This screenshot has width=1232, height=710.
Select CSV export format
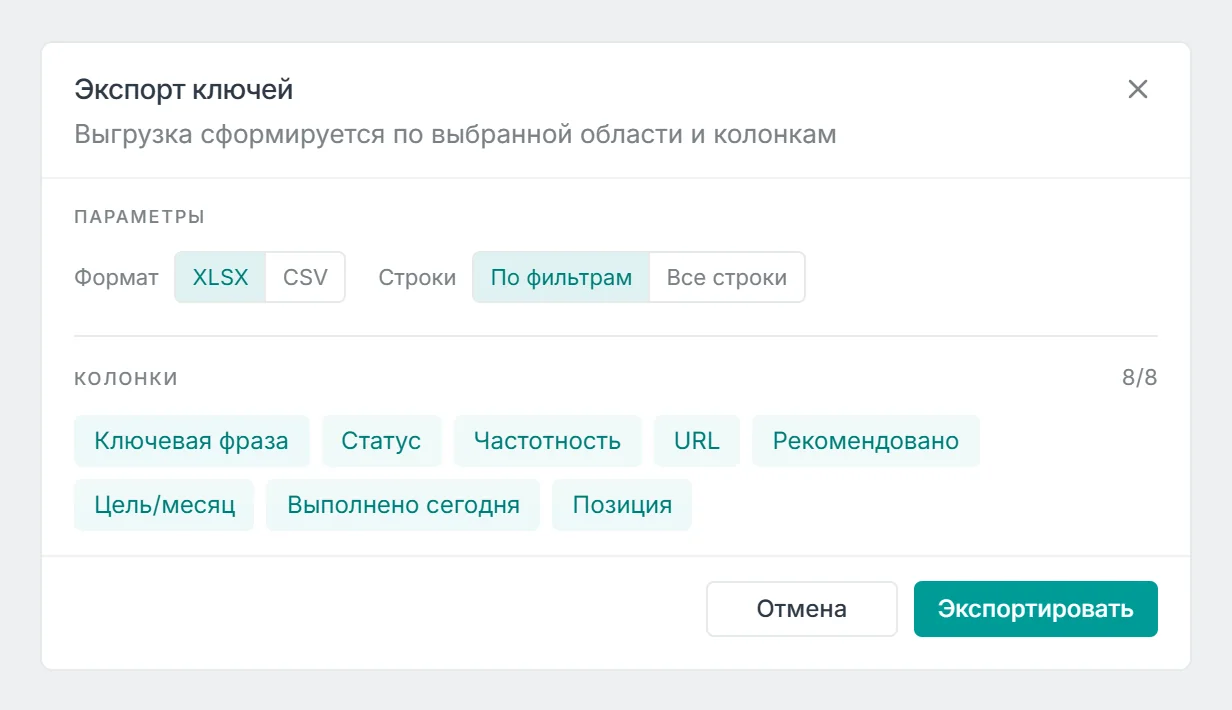(x=305, y=277)
